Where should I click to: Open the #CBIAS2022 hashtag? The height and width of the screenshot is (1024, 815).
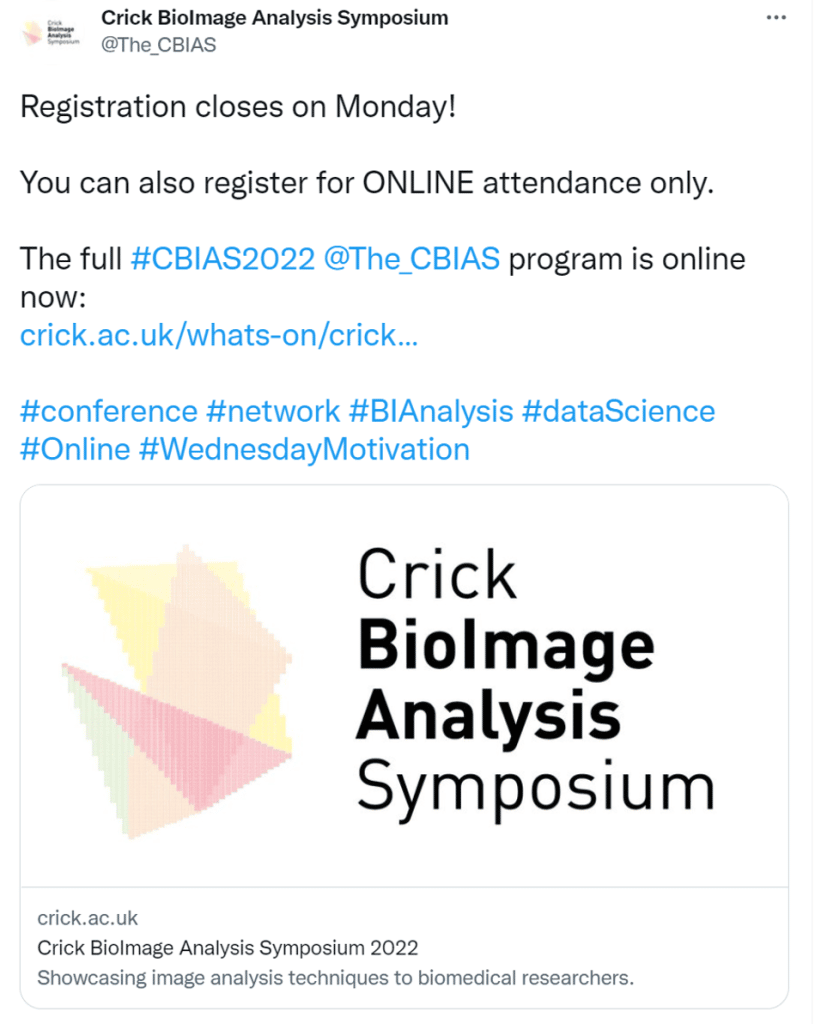pyautogui.click(x=223, y=259)
